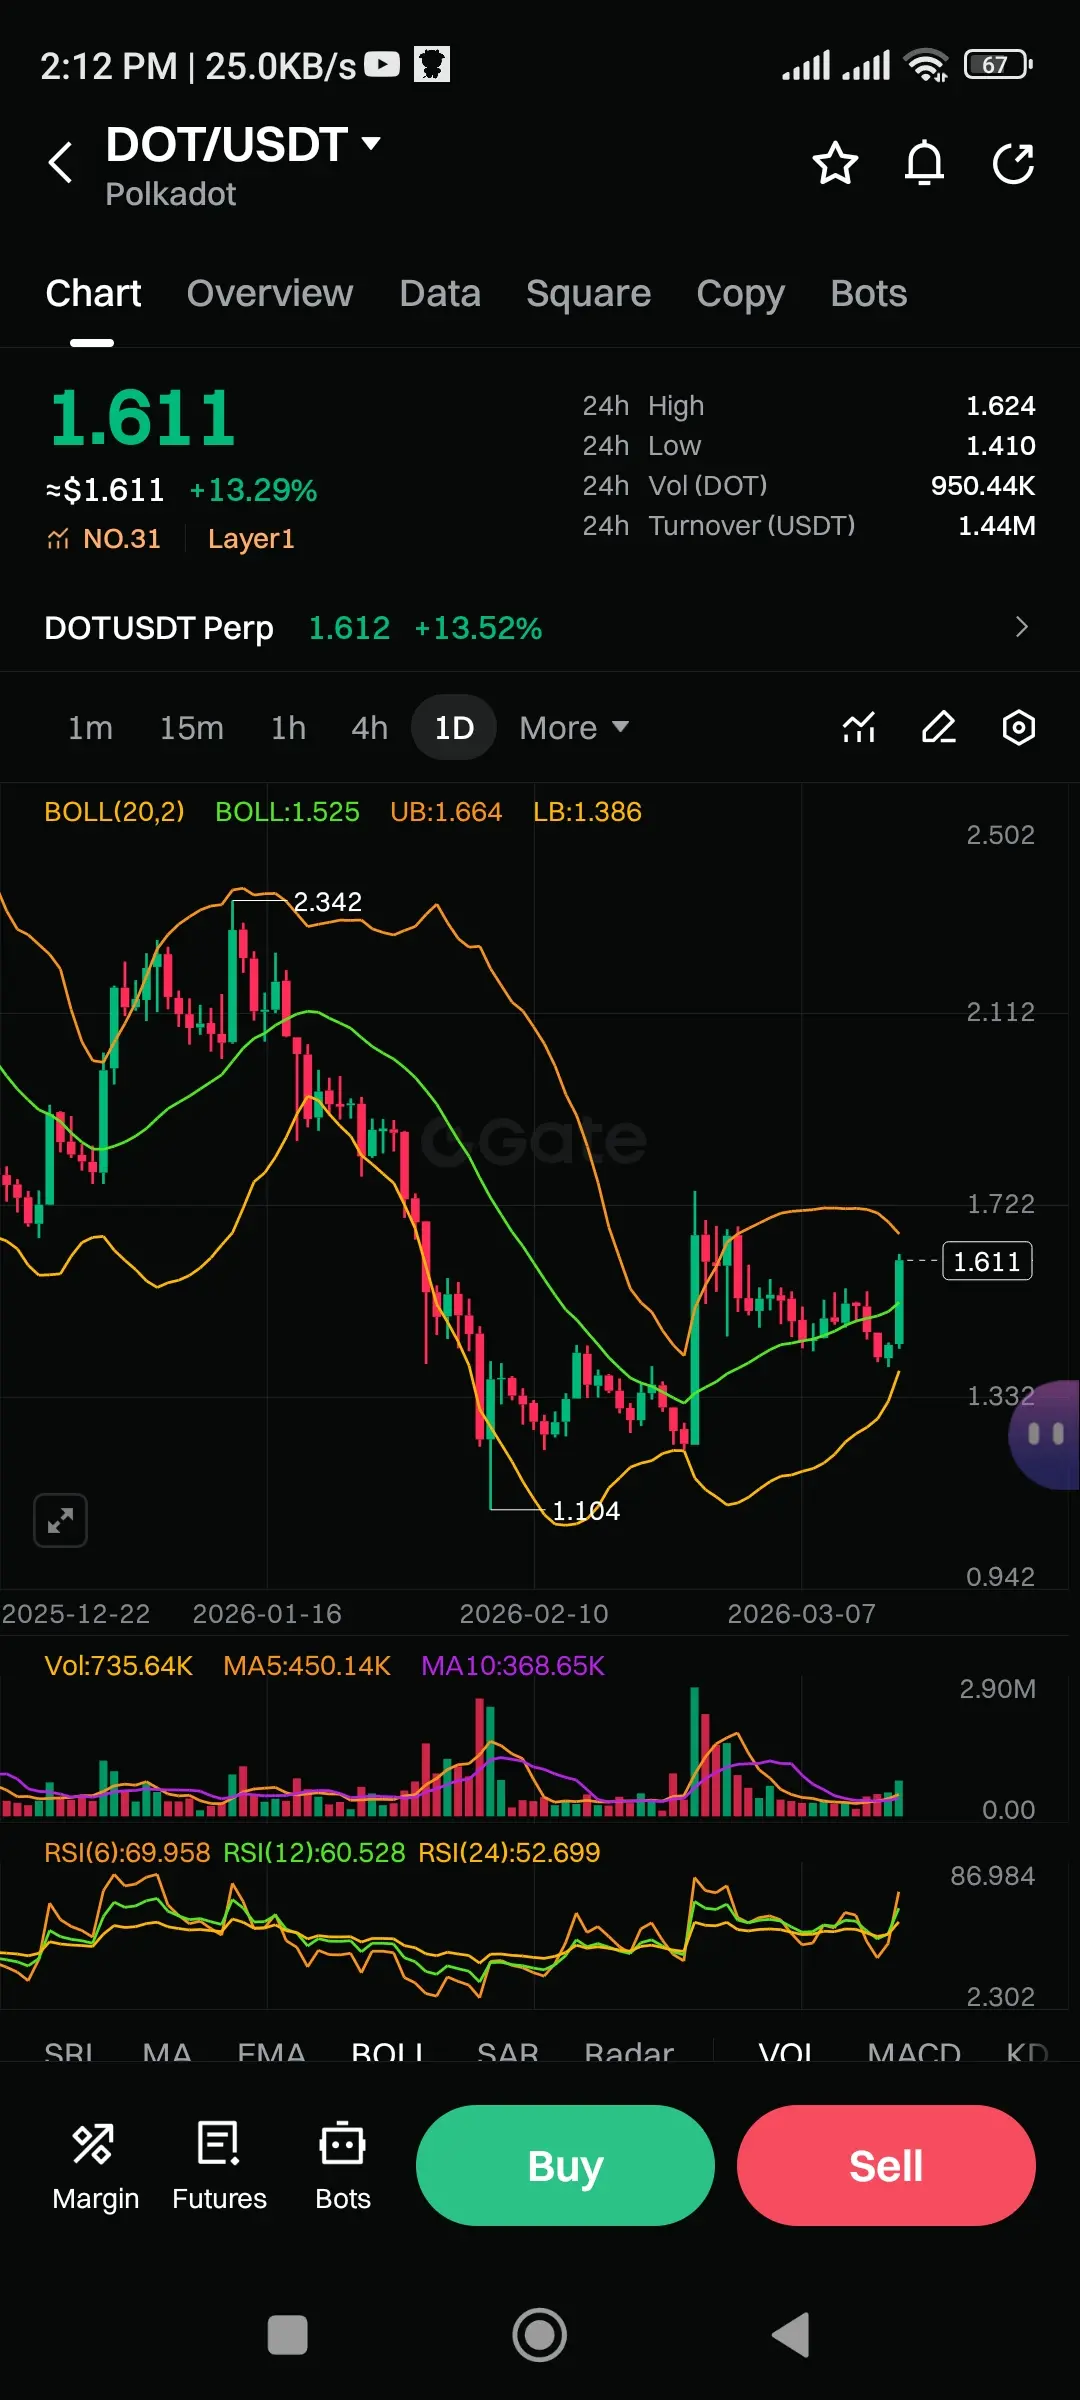Tap the MA10:368.65K legend

[x=513, y=1665]
